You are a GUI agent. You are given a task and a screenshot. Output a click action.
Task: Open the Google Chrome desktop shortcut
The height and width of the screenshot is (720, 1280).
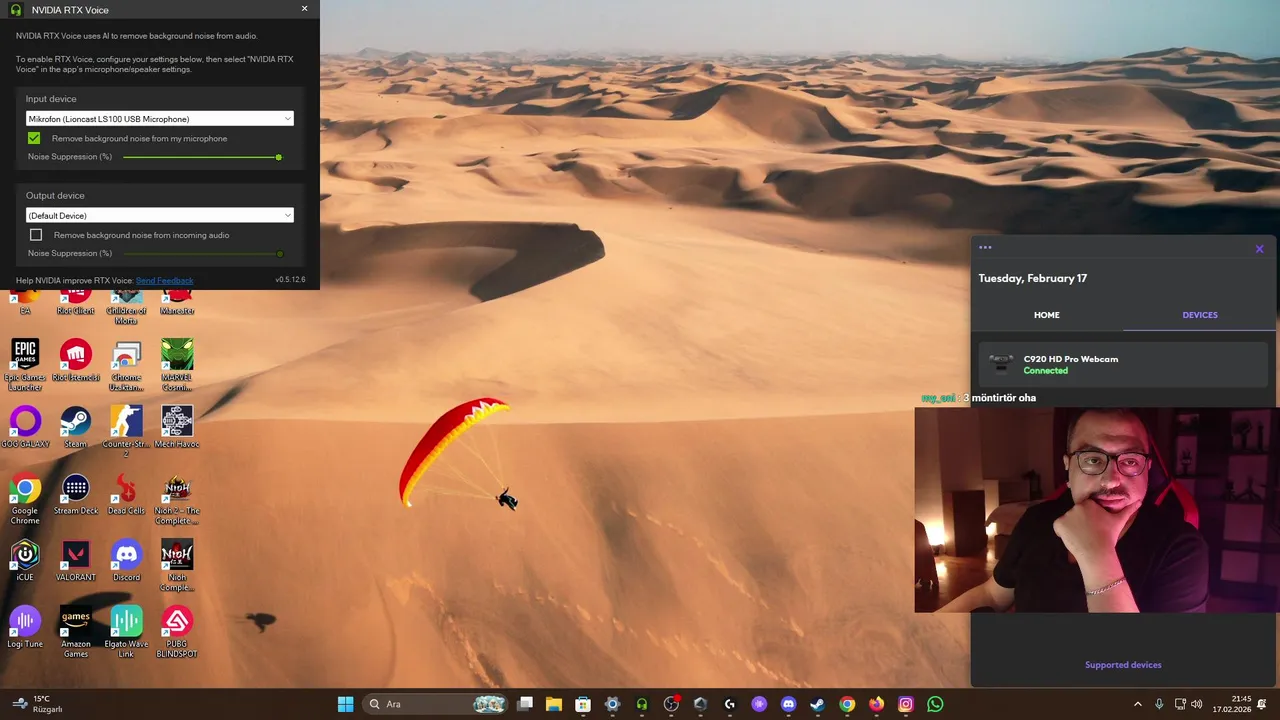(x=25, y=498)
